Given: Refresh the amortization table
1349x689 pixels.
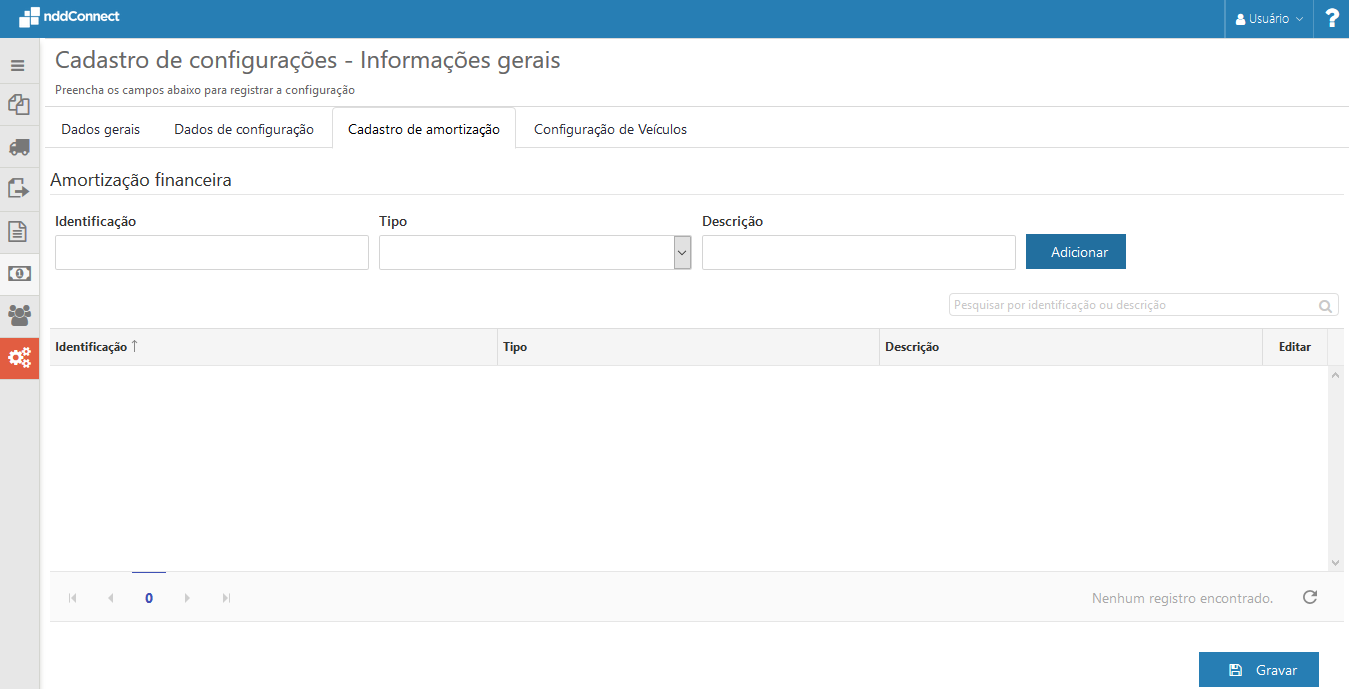Looking at the screenshot, I should 1309,597.
